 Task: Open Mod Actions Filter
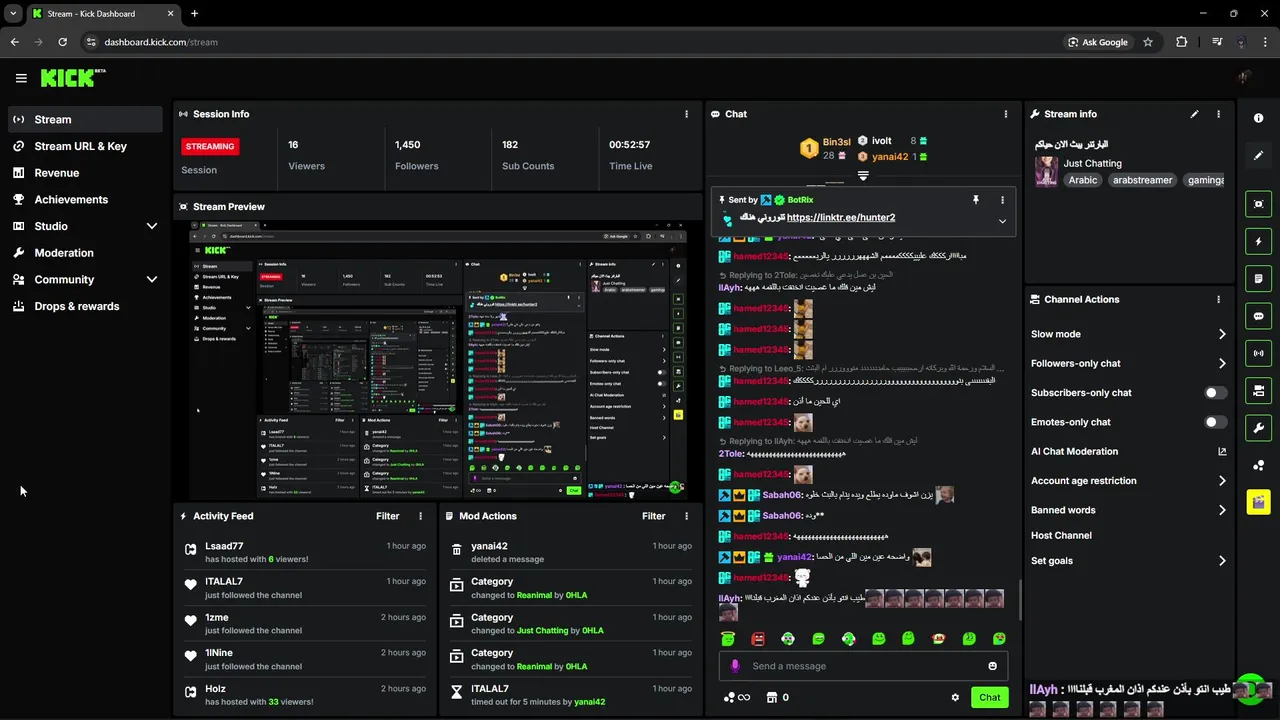[653, 516]
